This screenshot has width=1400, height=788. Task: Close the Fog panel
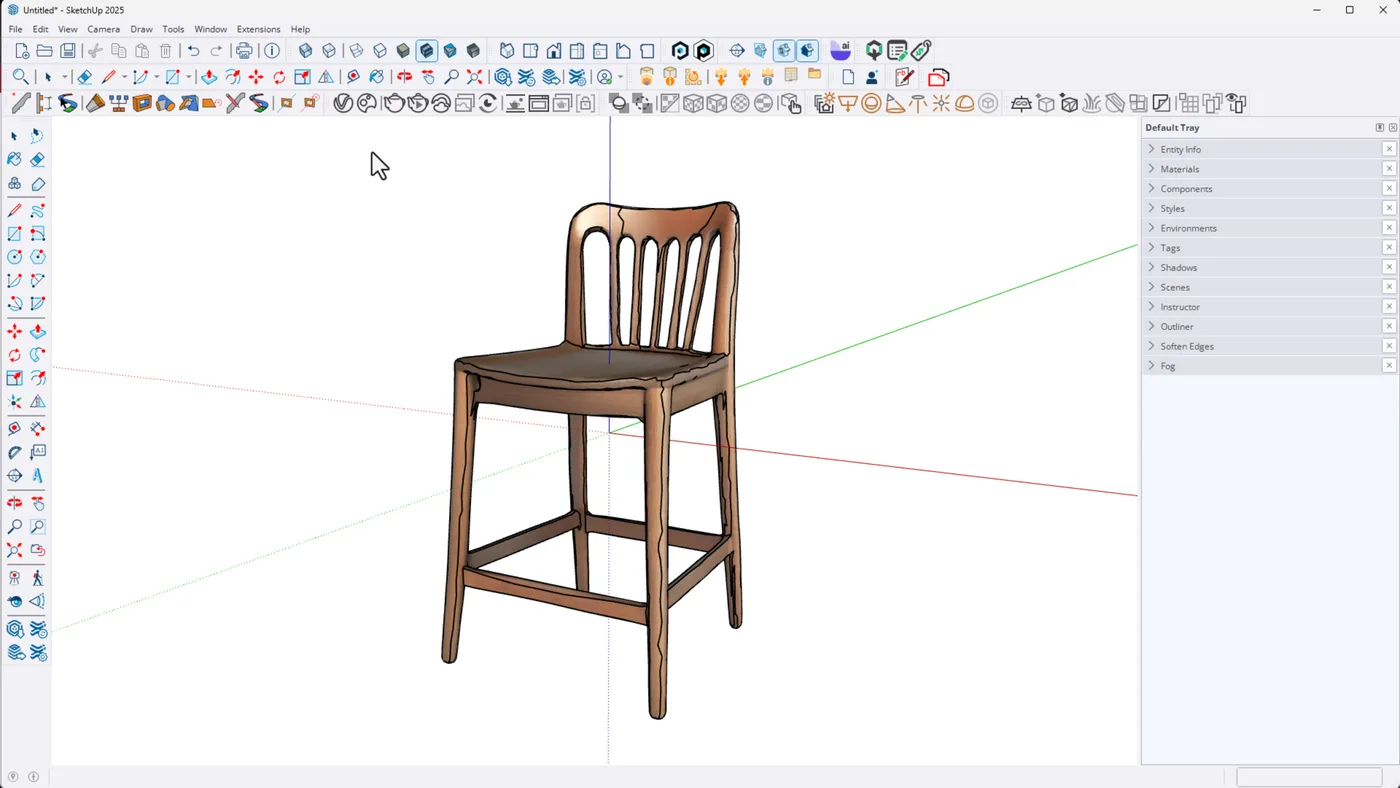click(x=1388, y=366)
